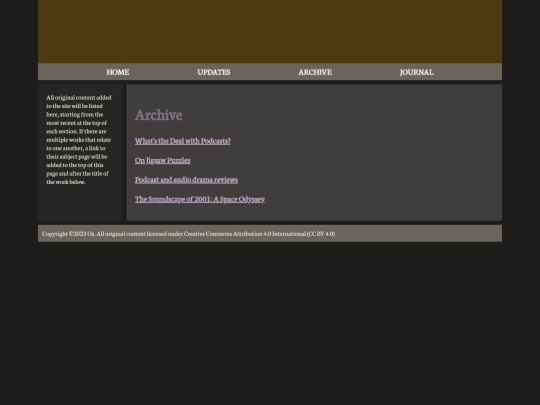The width and height of the screenshot is (540, 405).
Task: Open "What's the Deal with Podcasts?" article
Action: point(183,141)
